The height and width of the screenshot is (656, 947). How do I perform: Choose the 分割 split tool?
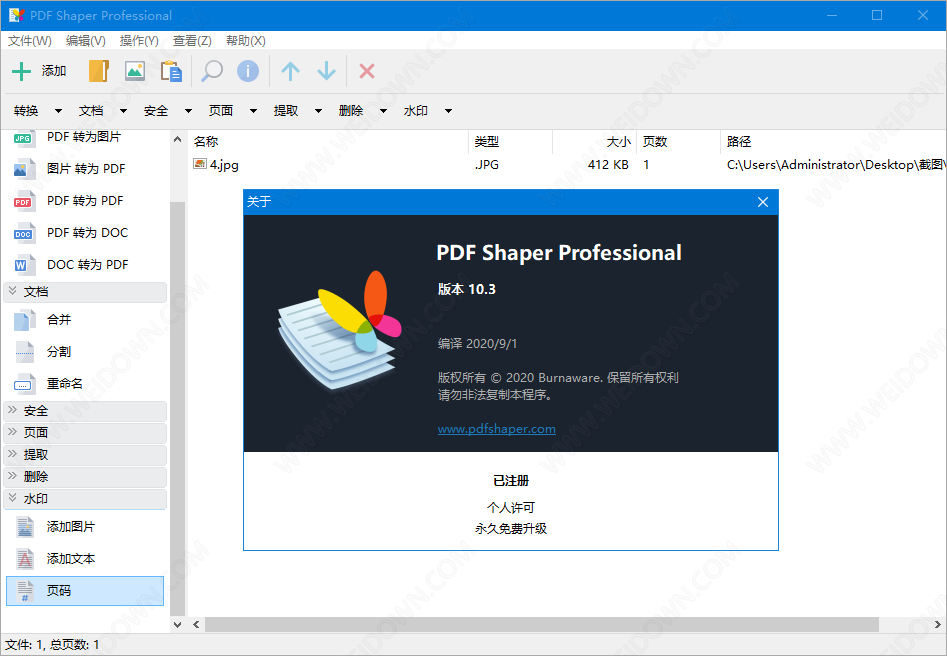pyautogui.click(x=85, y=352)
